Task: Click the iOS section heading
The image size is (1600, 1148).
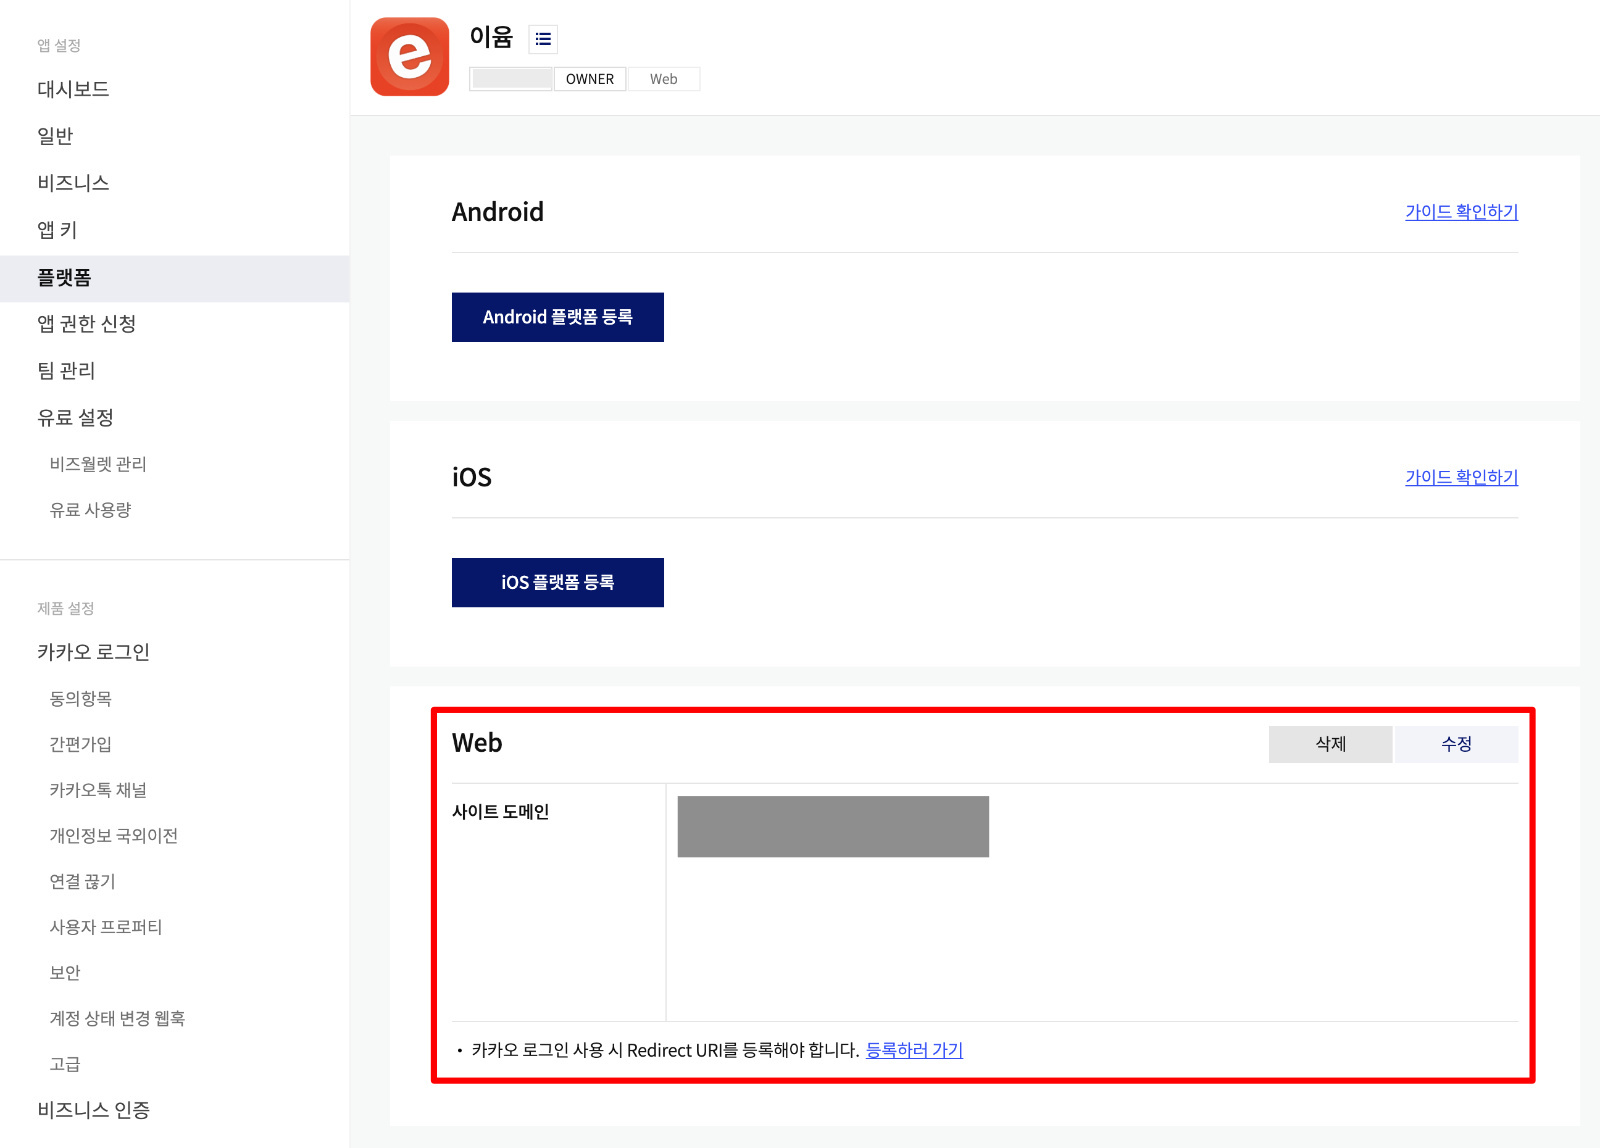Action: click(x=472, y=477)
